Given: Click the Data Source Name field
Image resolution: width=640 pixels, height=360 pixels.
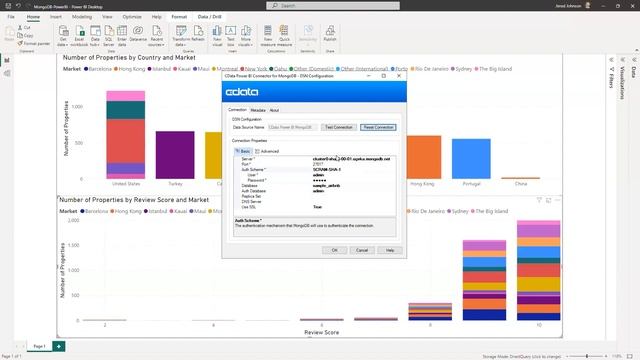Looking at the screenshot, I should [x=292, y=127].
